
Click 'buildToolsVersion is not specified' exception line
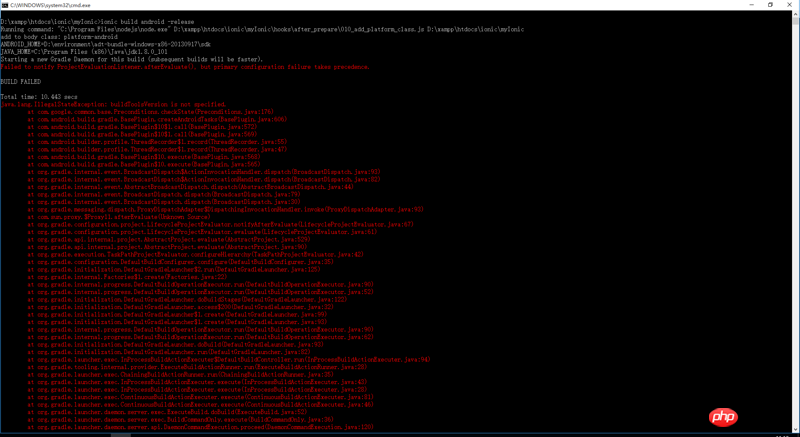click(x=113, y=104)
